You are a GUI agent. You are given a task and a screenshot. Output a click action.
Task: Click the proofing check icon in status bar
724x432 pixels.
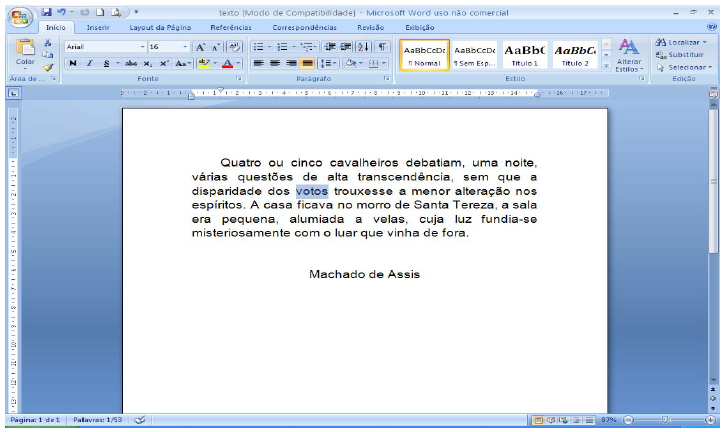click(139, 420)
